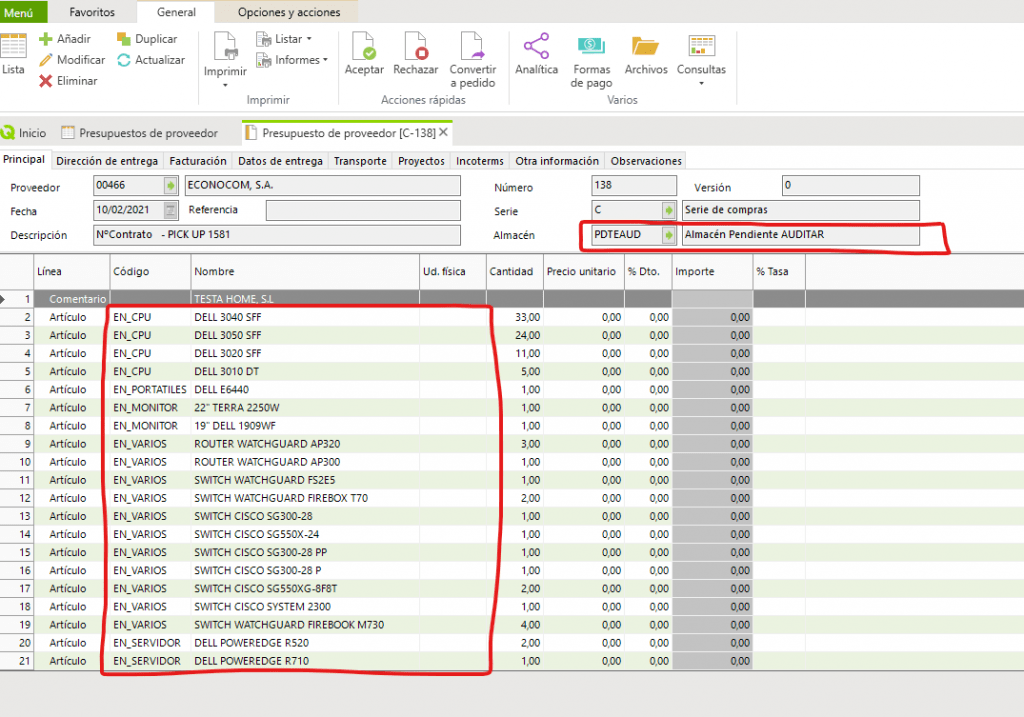Open Serie lookup green arrow button
1024x717 pixels.
669,210
